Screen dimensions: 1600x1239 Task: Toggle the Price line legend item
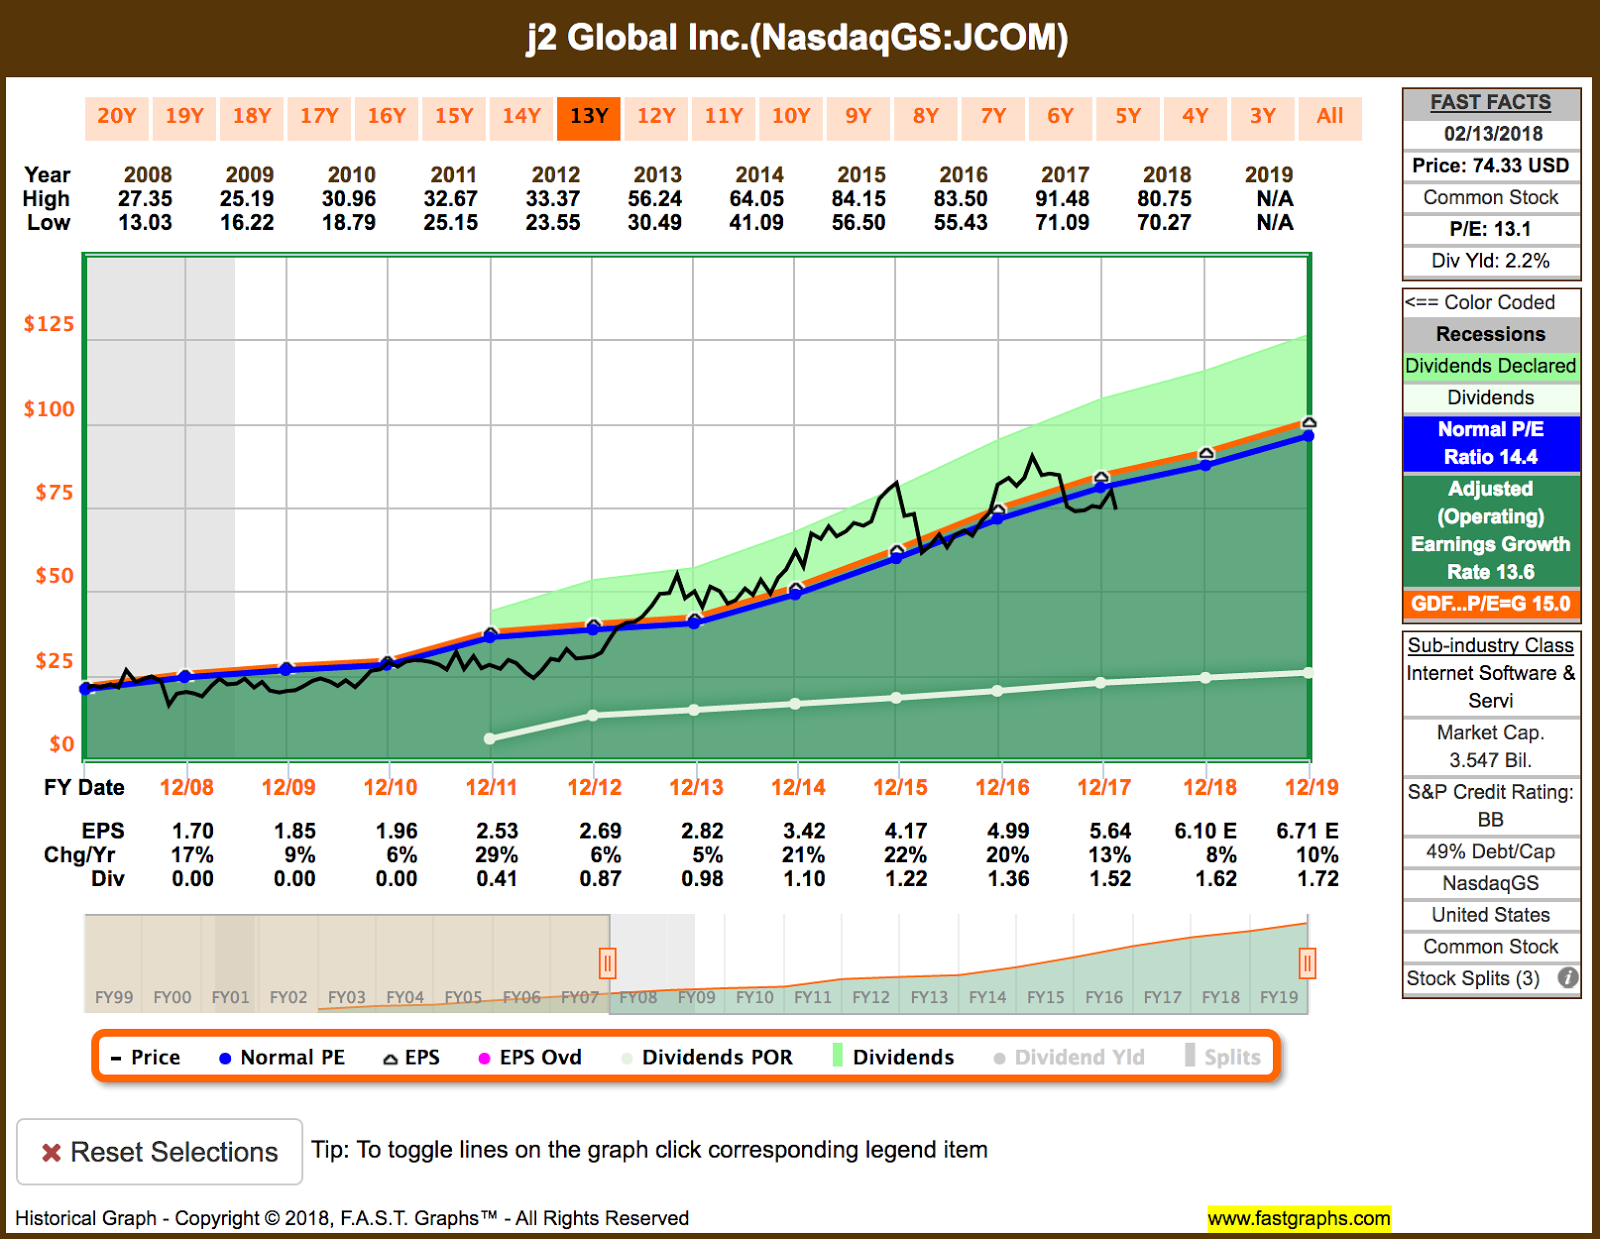click(x=146, y=1058)
